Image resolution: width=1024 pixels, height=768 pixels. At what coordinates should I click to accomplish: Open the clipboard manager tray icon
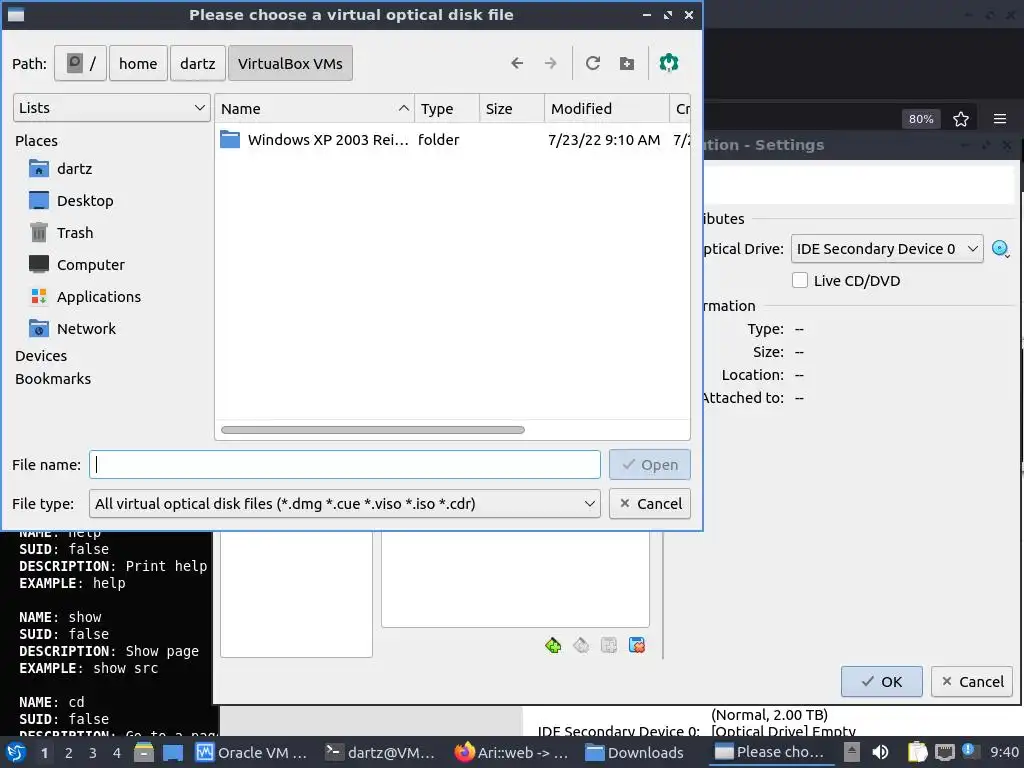[918, 752]
